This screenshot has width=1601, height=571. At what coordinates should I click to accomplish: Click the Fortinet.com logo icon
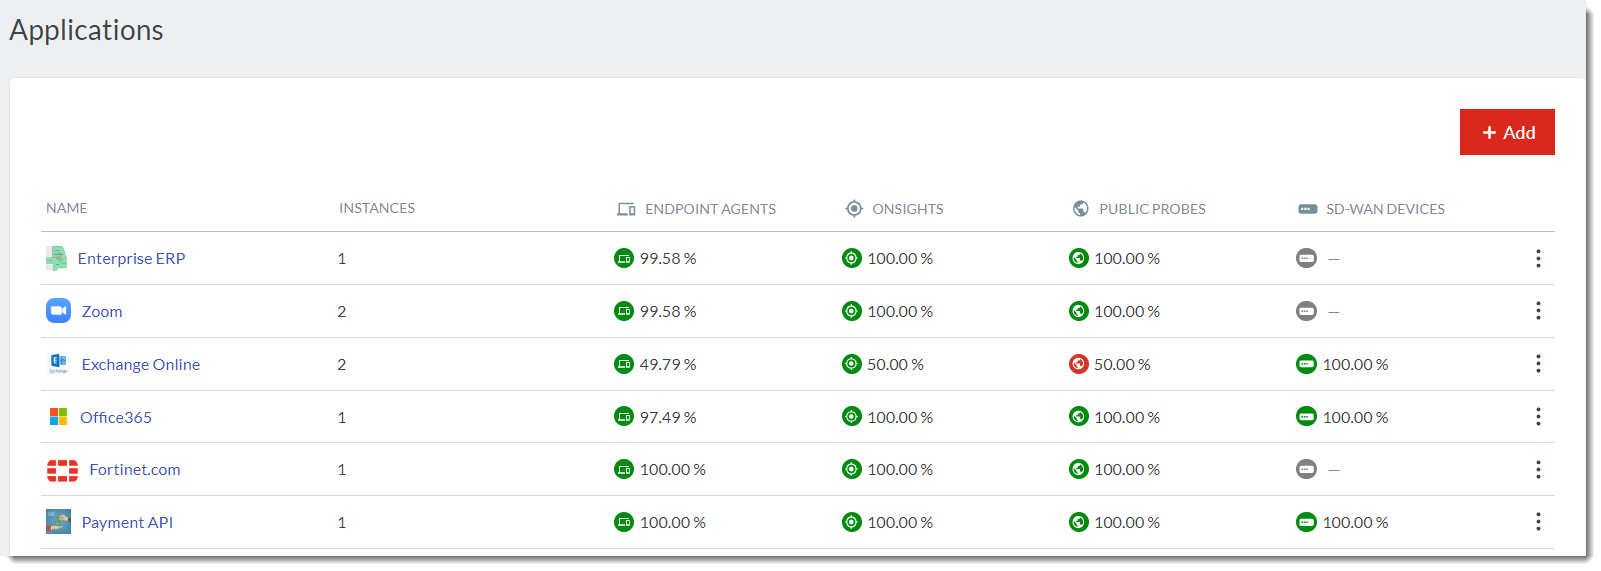62,470
